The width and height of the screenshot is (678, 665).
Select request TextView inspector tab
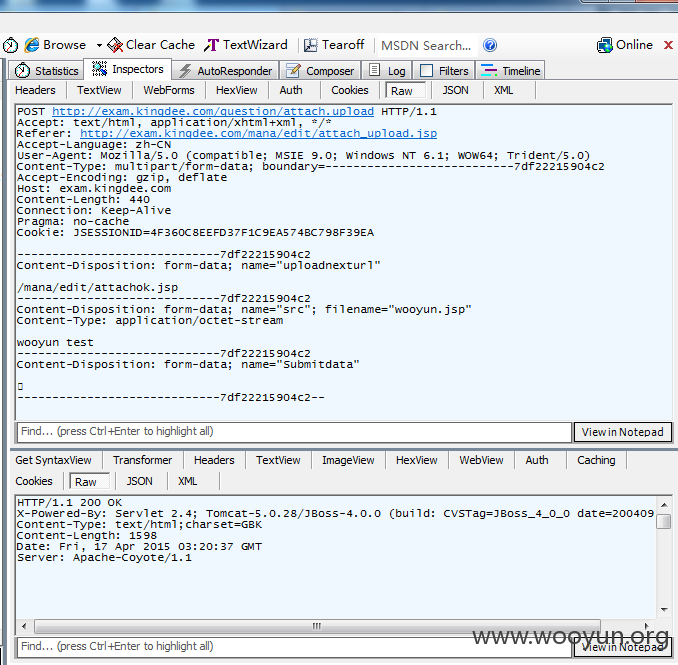click(x=99, y=90)
